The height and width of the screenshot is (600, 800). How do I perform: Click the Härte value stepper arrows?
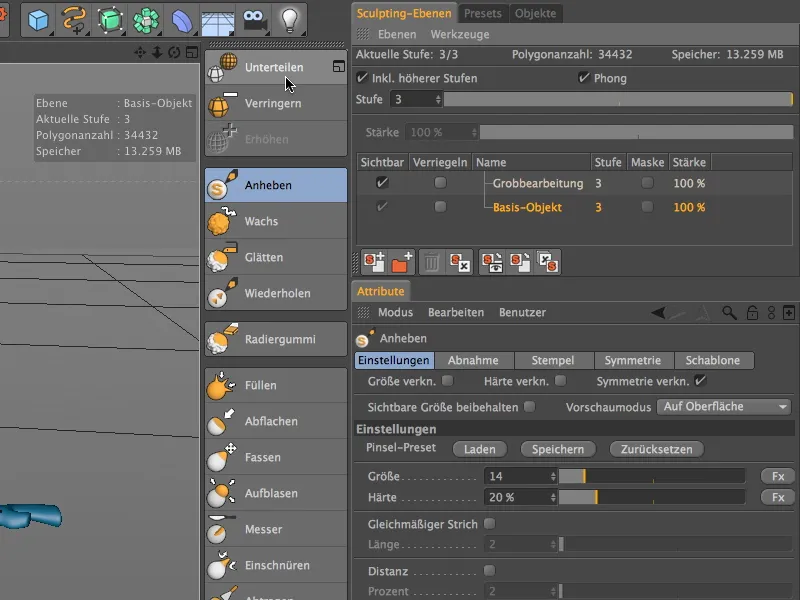(553, 497)
